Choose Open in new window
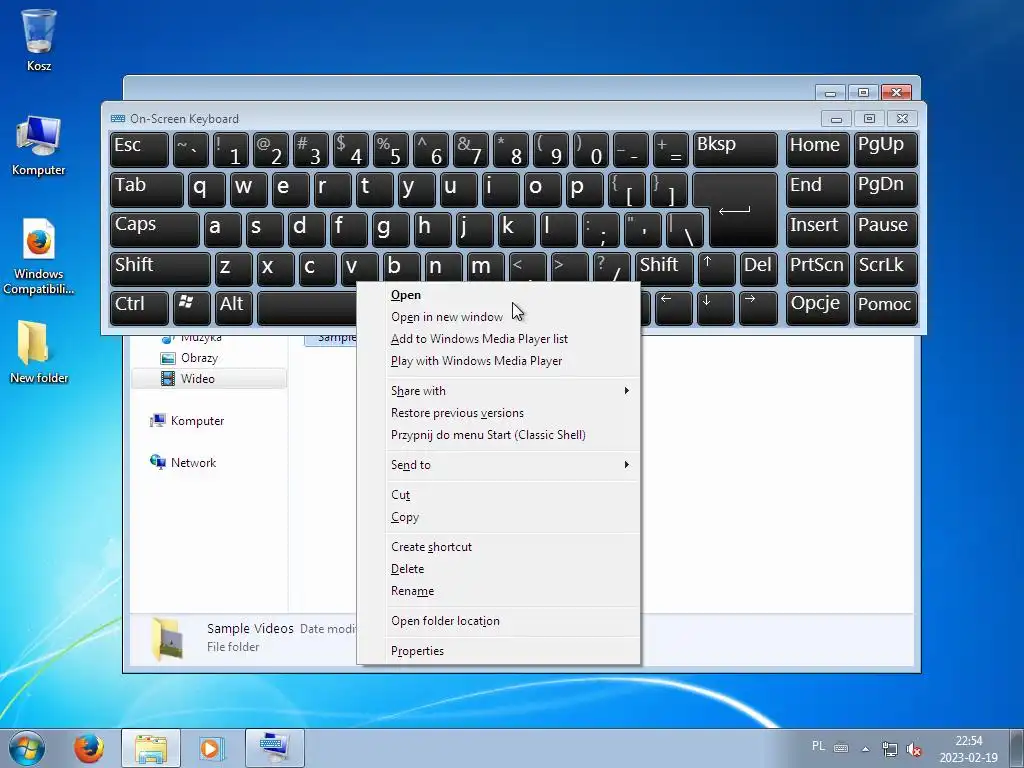 [513, 317]
